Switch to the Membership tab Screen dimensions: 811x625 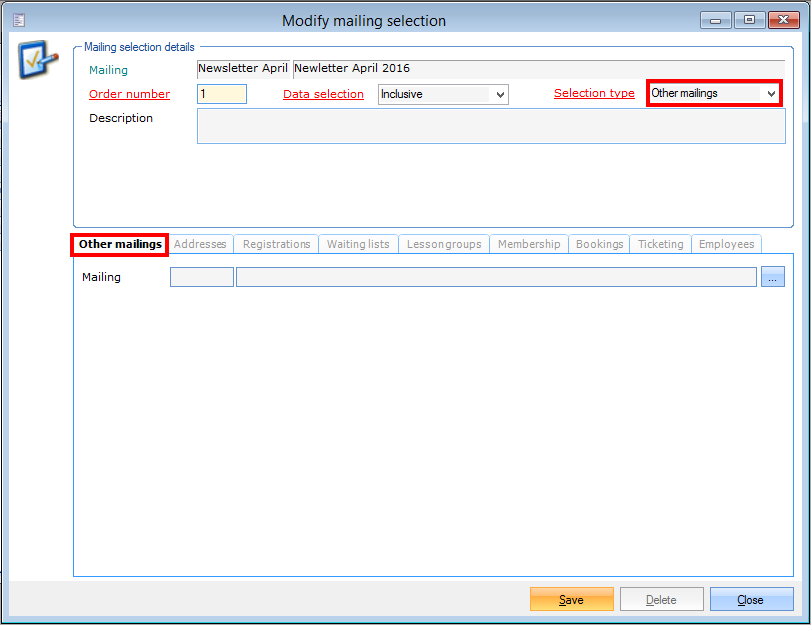coord(529,244)
